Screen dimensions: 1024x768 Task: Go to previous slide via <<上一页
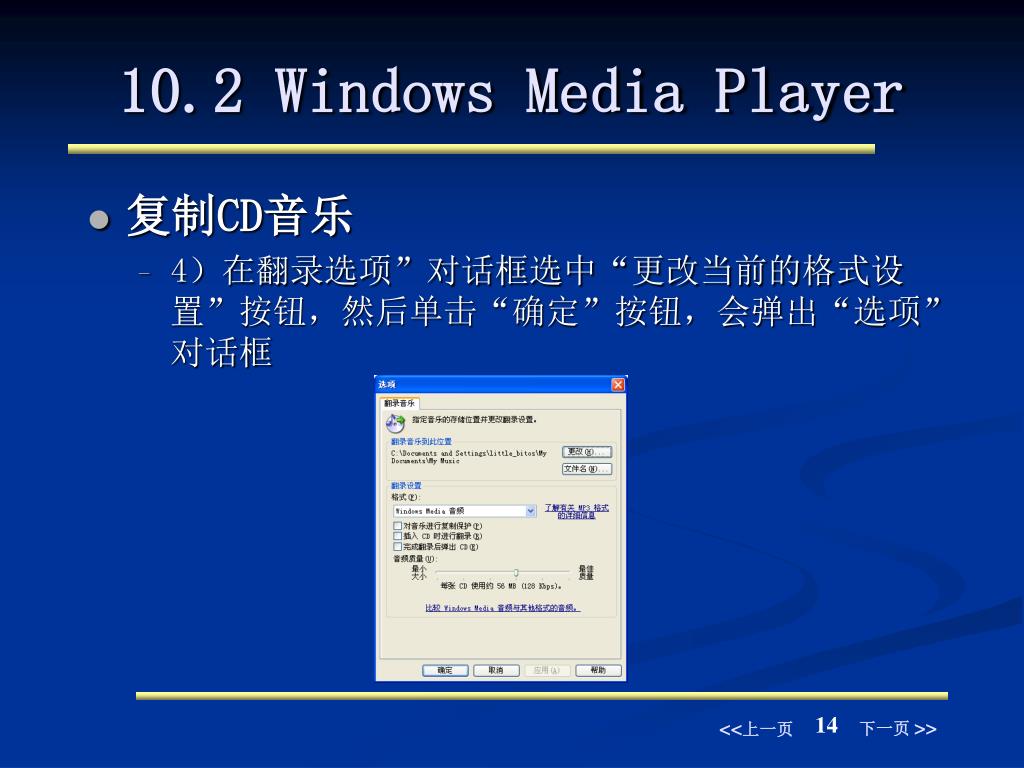pyautogui.click(x=756, y=729)
